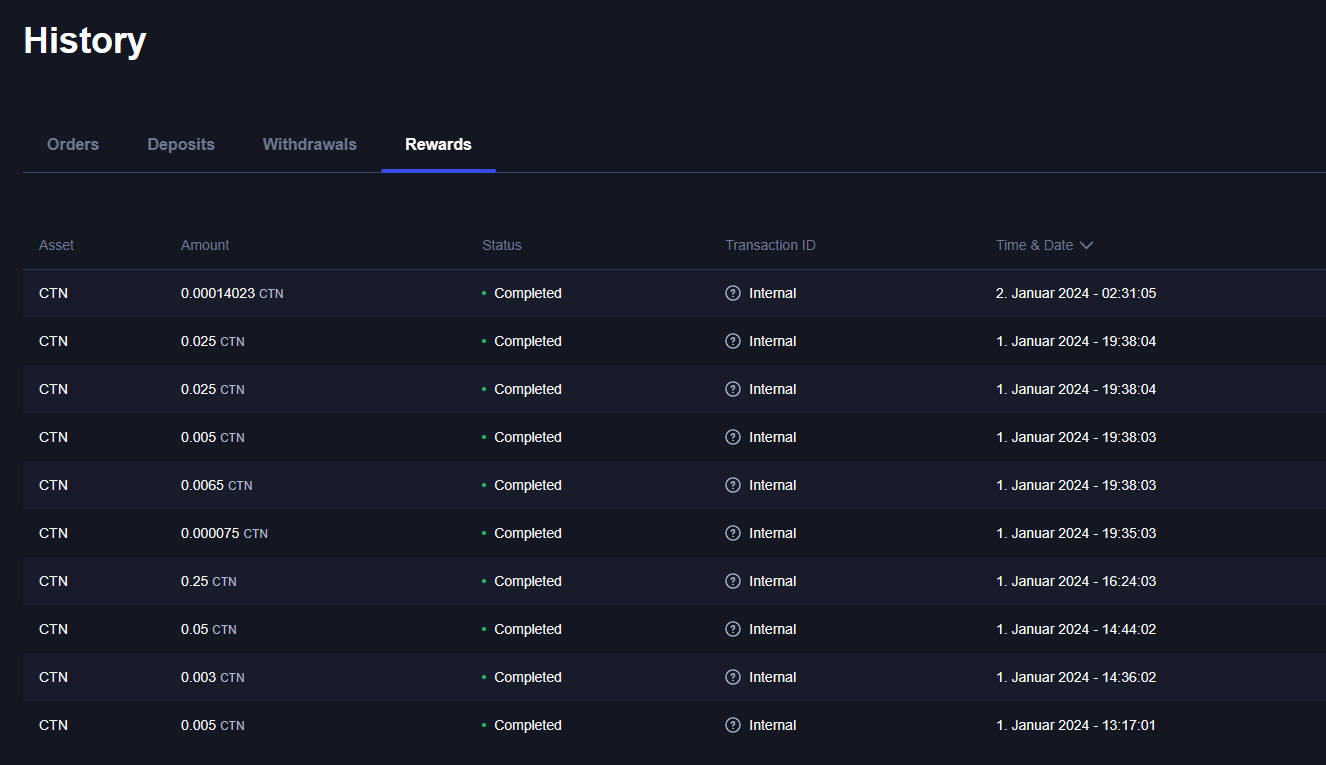1326x765 pixels.
Task: Switch to the Orders tab
Action: click(x=73, y=144)
